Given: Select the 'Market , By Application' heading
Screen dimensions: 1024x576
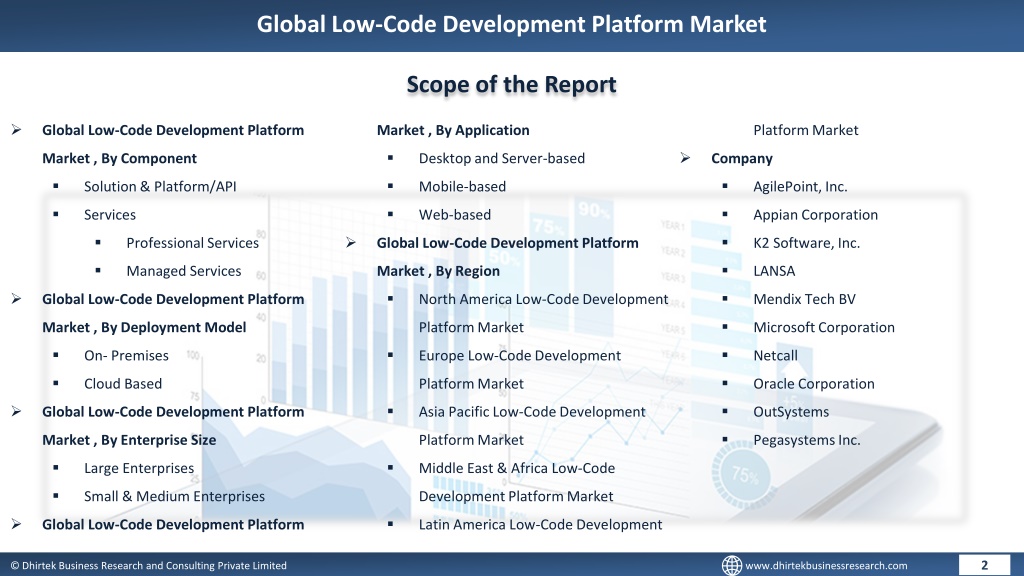Looking at the screenshot, I should click(453, 130).
